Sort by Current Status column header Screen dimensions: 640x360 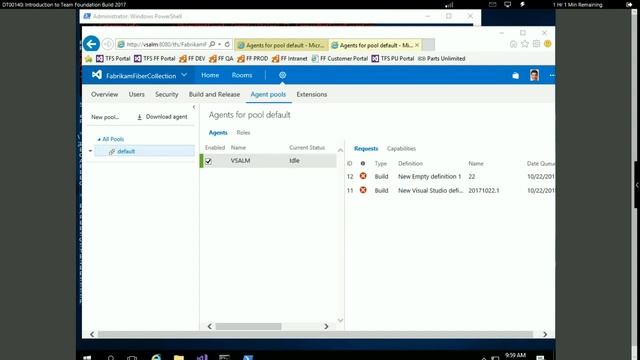307,148
